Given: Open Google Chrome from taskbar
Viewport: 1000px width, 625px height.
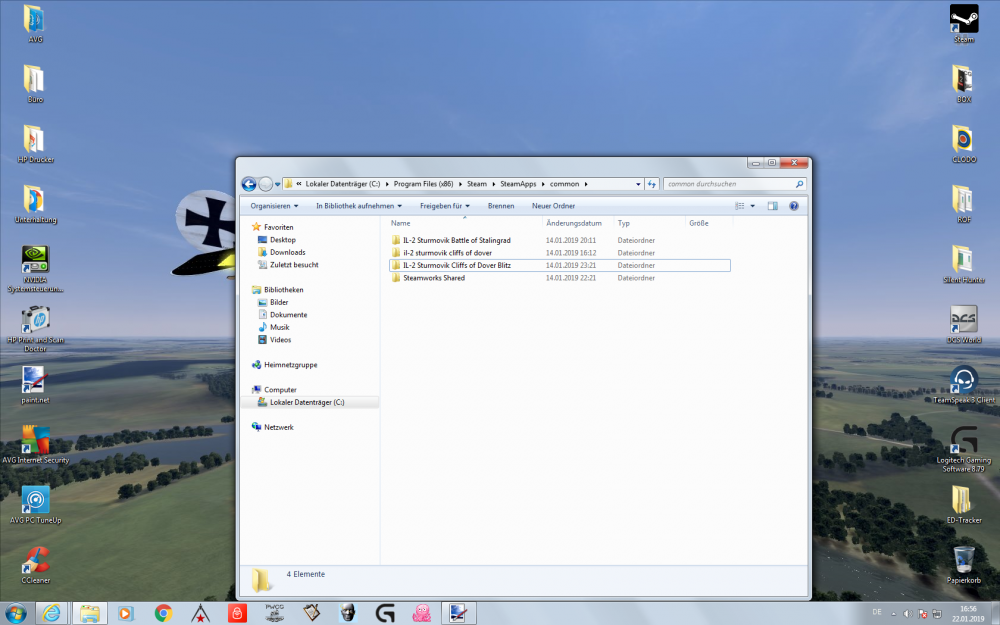Looking at the screenshot, I should (163, 614).
